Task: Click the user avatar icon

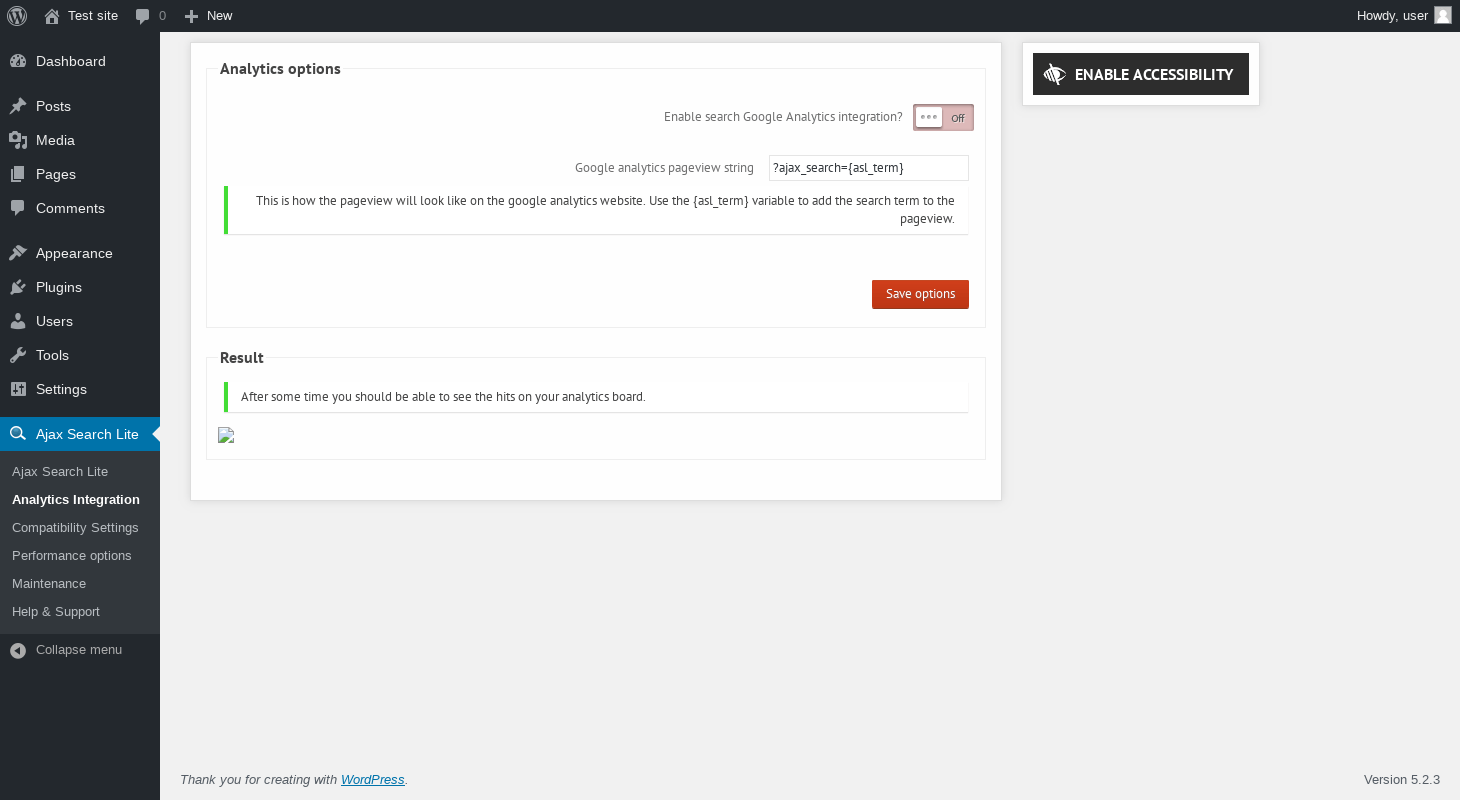Action: [1442, 15]
